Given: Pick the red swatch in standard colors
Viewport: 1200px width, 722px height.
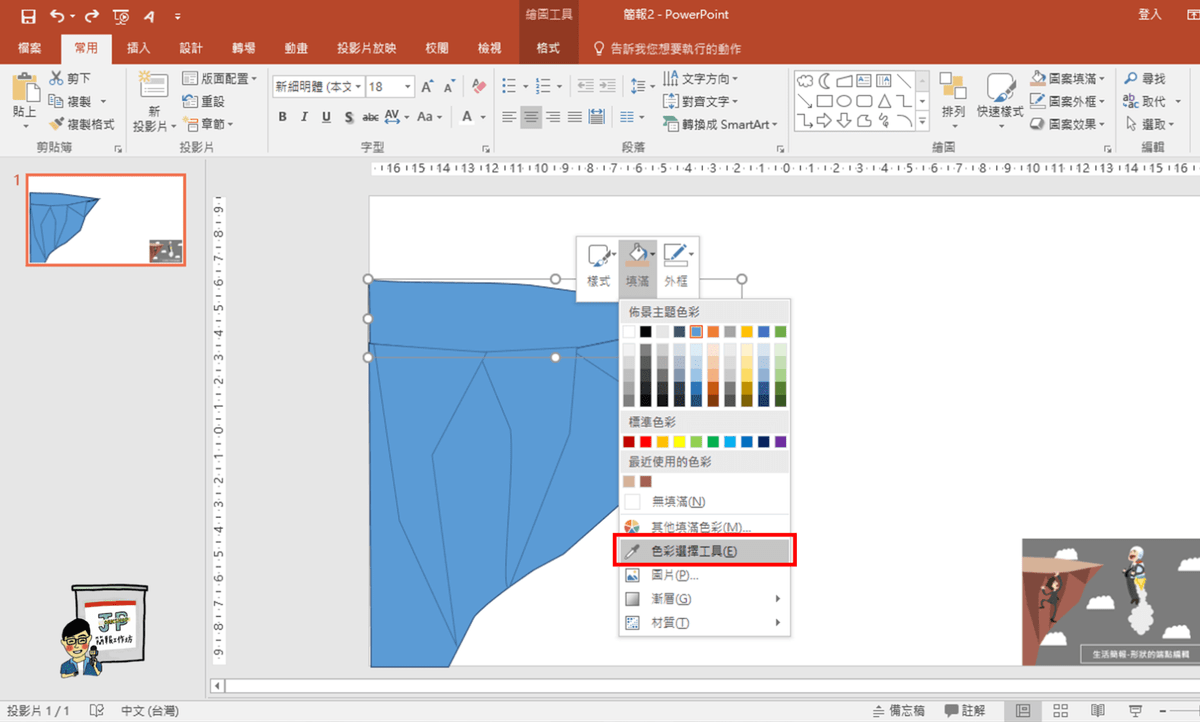Looking at the screenshot, I should 646,441.
